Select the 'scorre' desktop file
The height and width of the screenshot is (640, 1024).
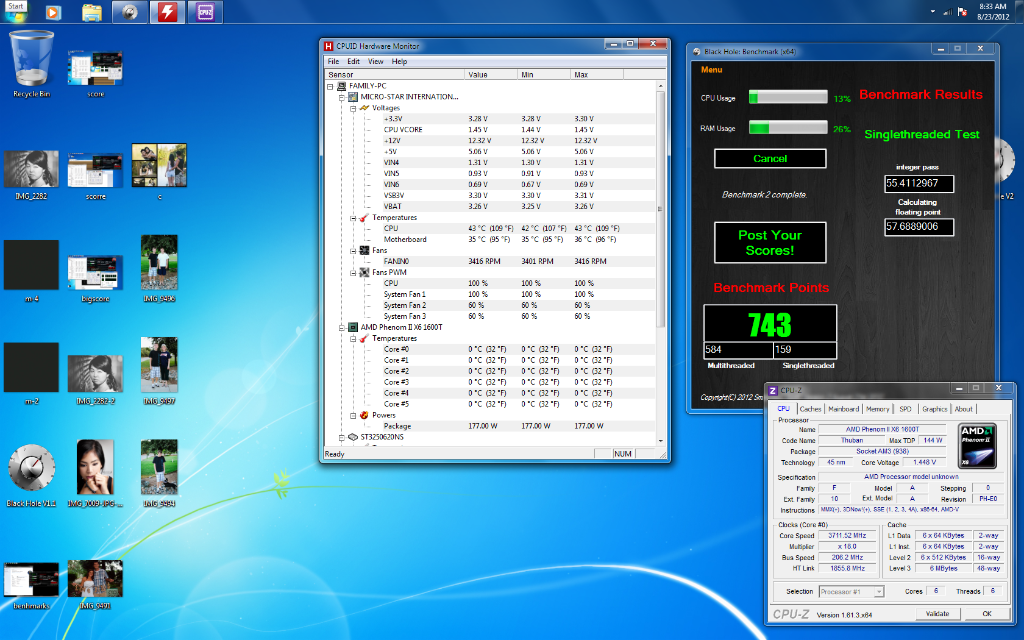coord(95,176)
